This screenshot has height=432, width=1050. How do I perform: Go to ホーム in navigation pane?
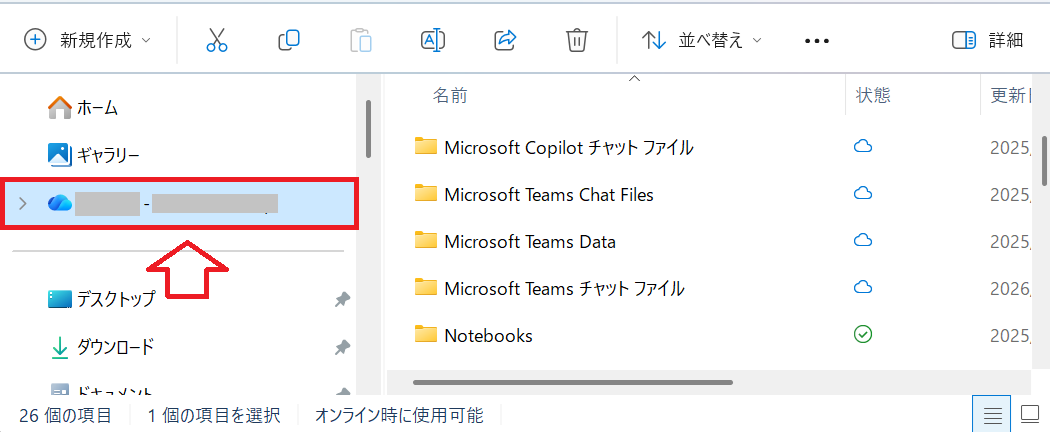pyautogui.click(x=97, y=107)
